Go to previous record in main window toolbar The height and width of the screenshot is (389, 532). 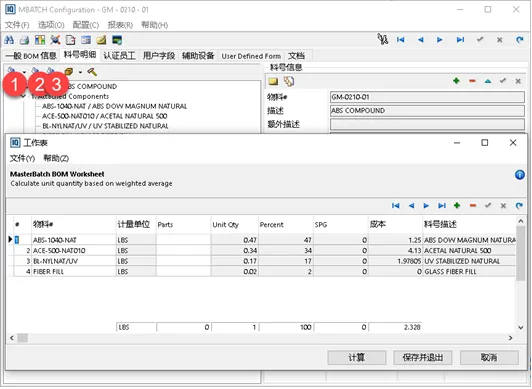coord(421,40)
